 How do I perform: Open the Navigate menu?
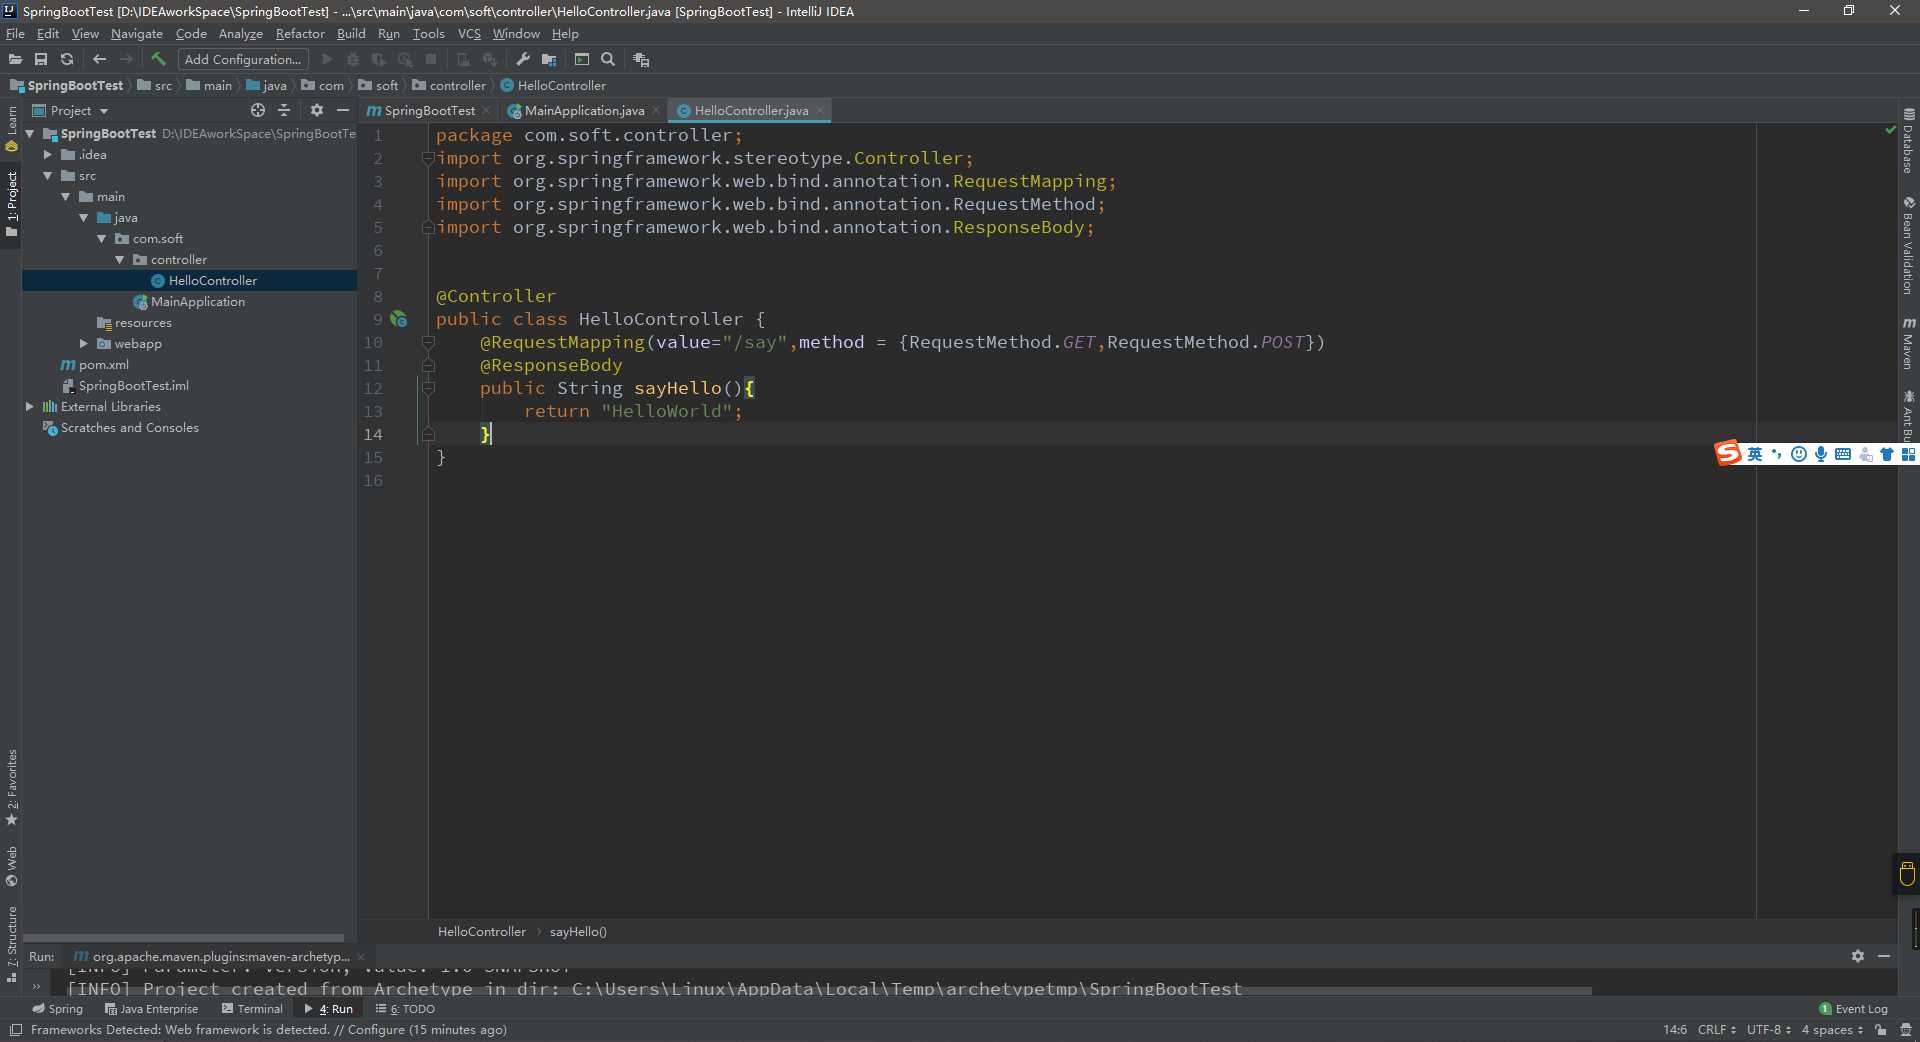pos(137,34)
